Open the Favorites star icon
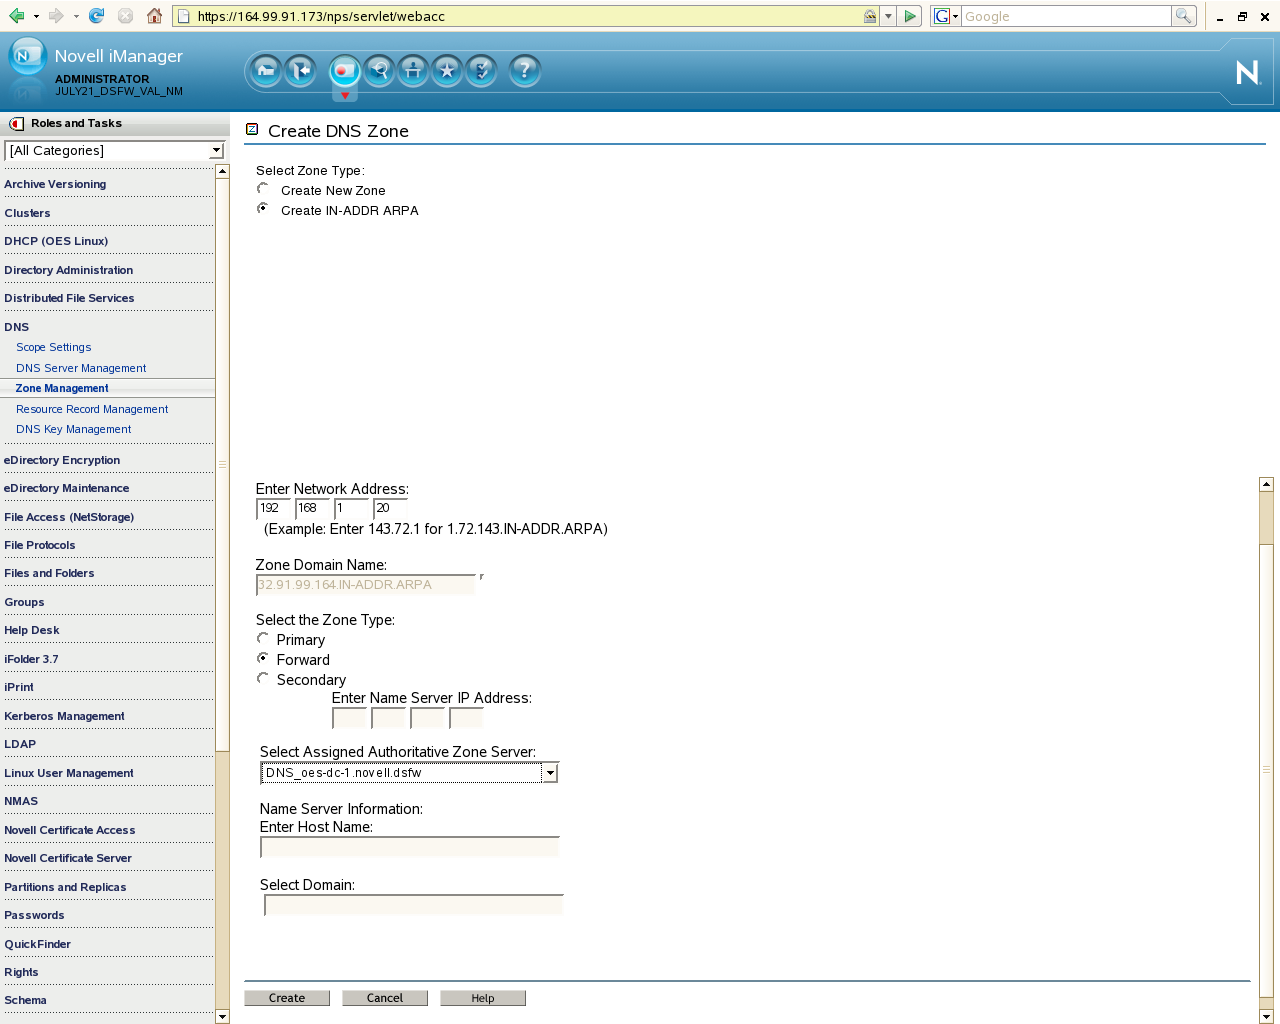 click(447, 70)
